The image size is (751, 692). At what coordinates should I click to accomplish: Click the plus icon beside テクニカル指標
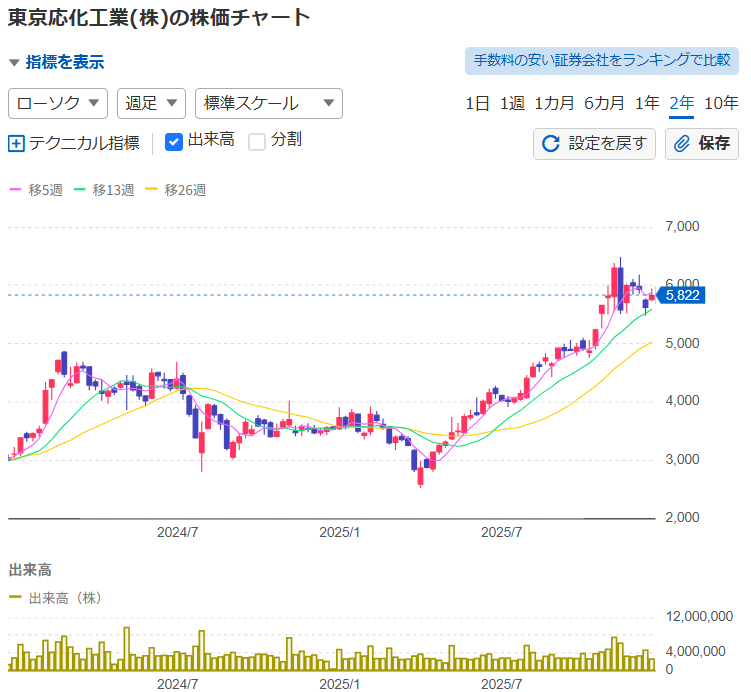(x=16, y=143)
